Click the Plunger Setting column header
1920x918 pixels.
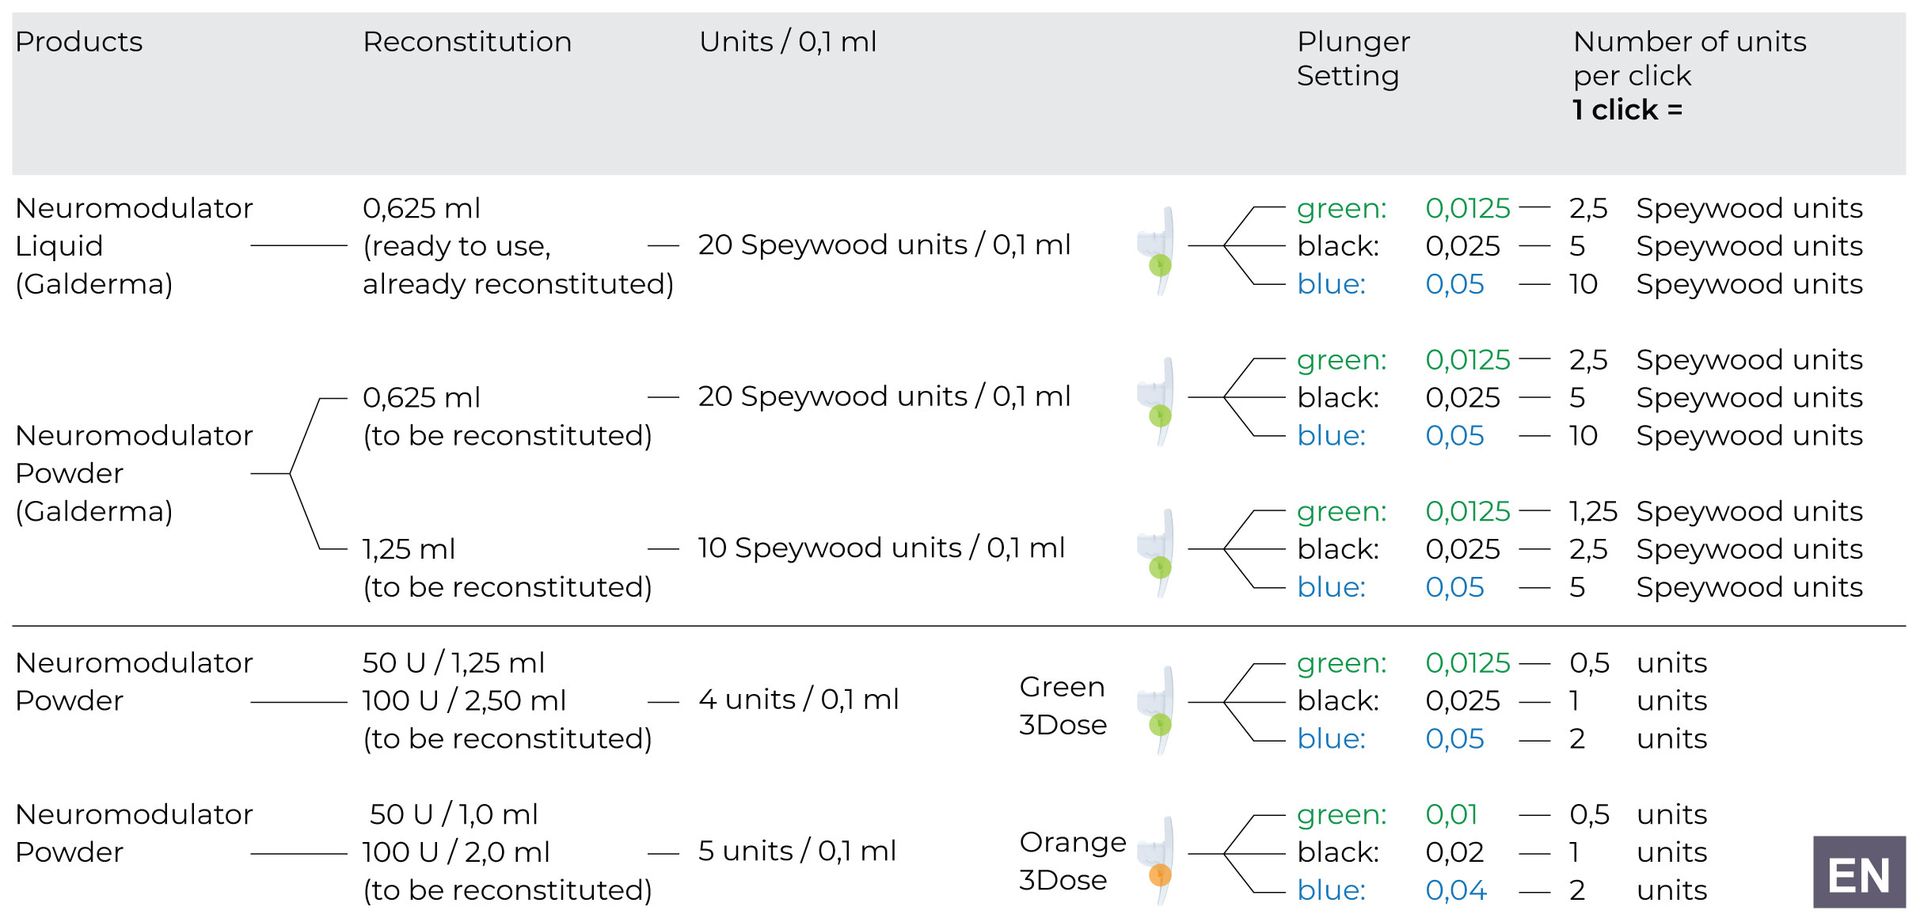pos(1352,59)
